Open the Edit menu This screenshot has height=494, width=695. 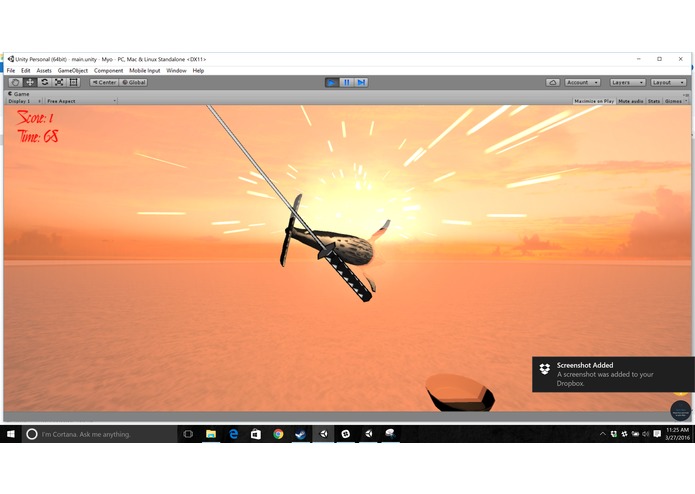point(26,70)
